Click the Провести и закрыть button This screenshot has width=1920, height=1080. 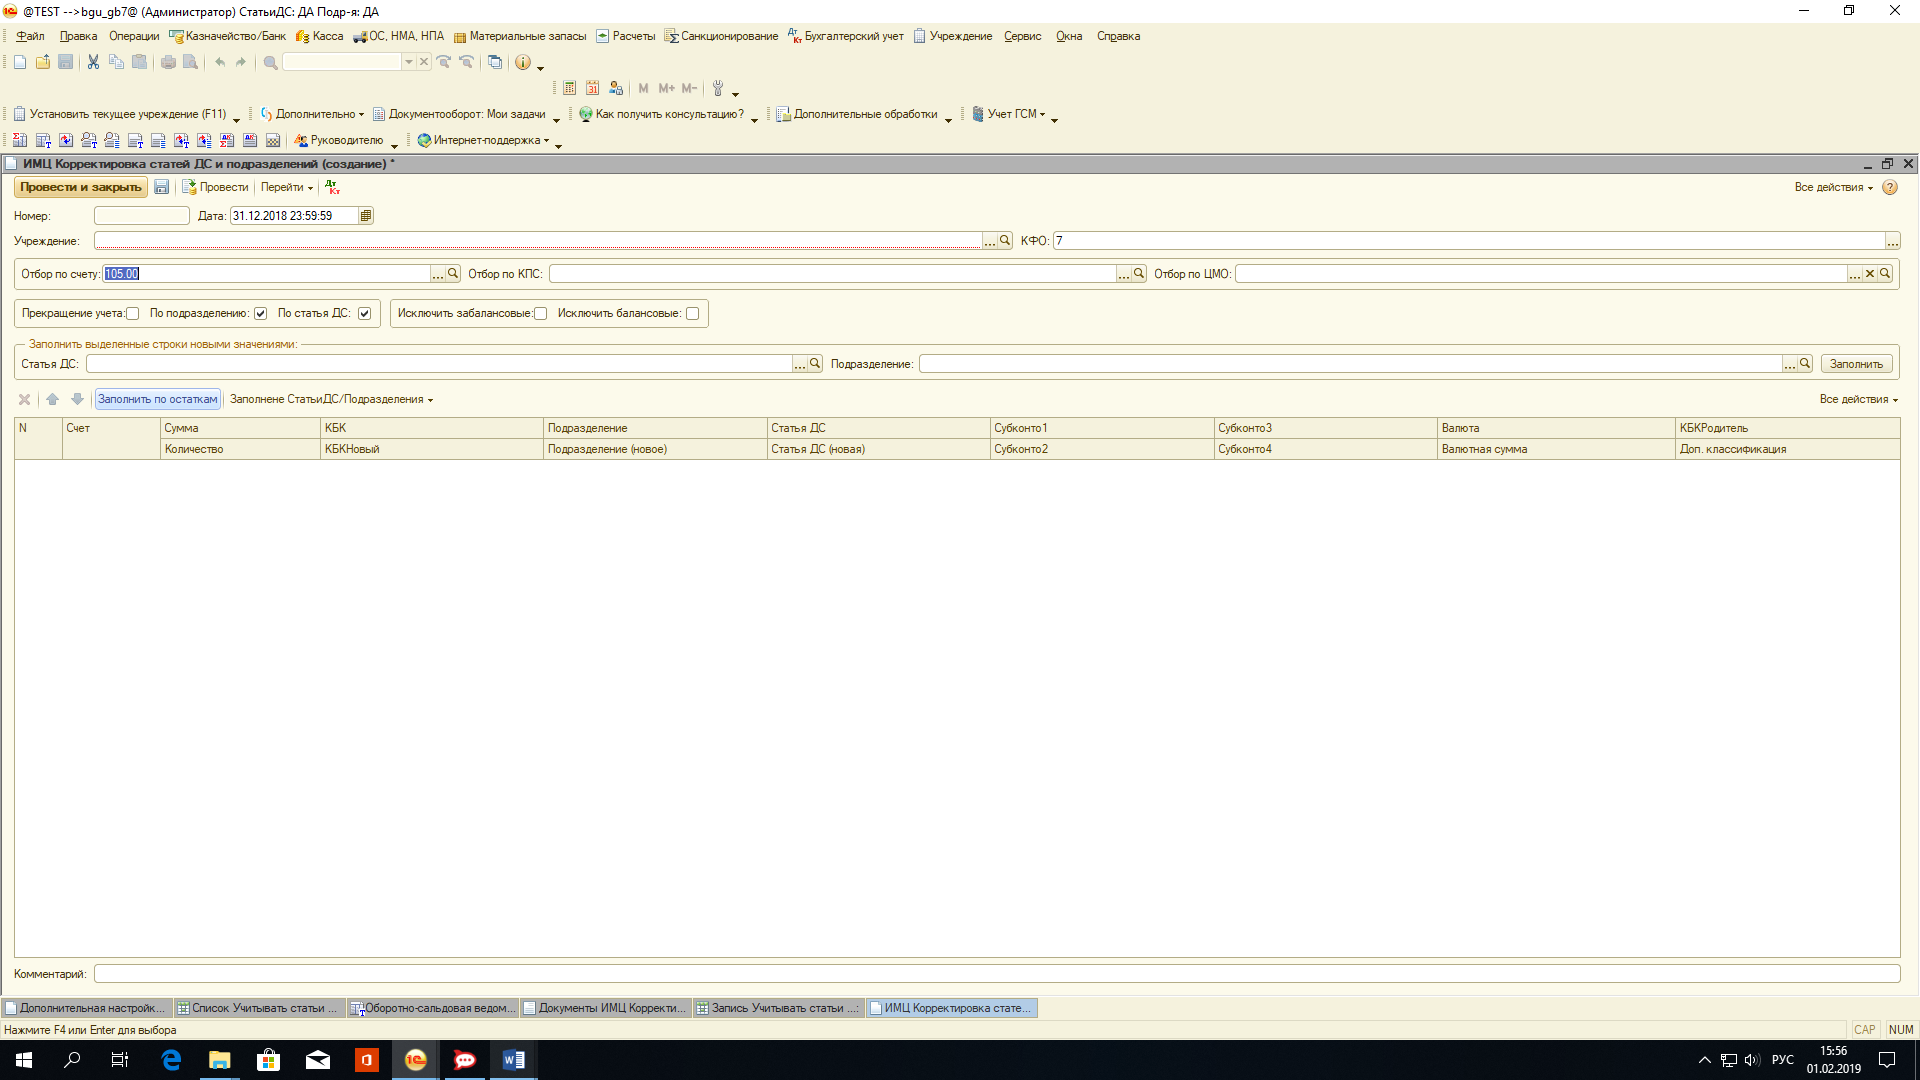click(x=81, y=187)
